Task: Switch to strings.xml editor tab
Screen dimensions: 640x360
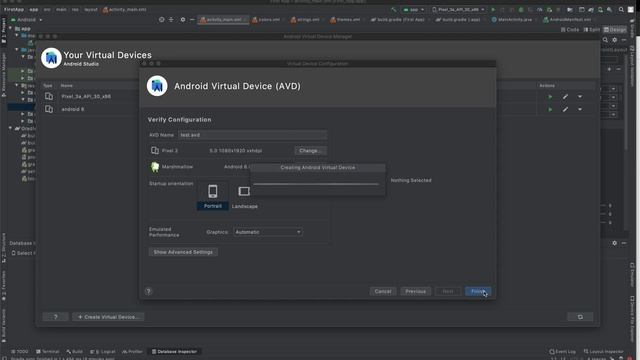Action: 305,20
